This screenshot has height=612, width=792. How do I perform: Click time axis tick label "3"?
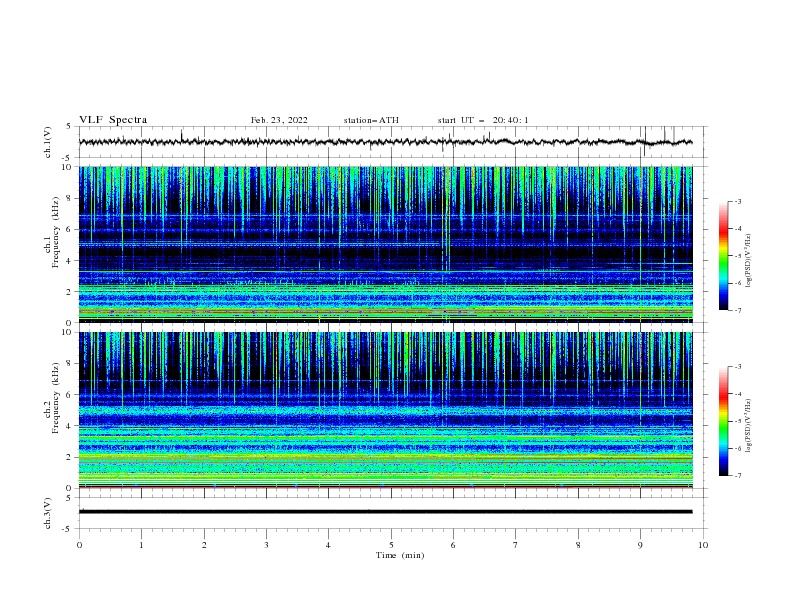click(x=266, y=545)
